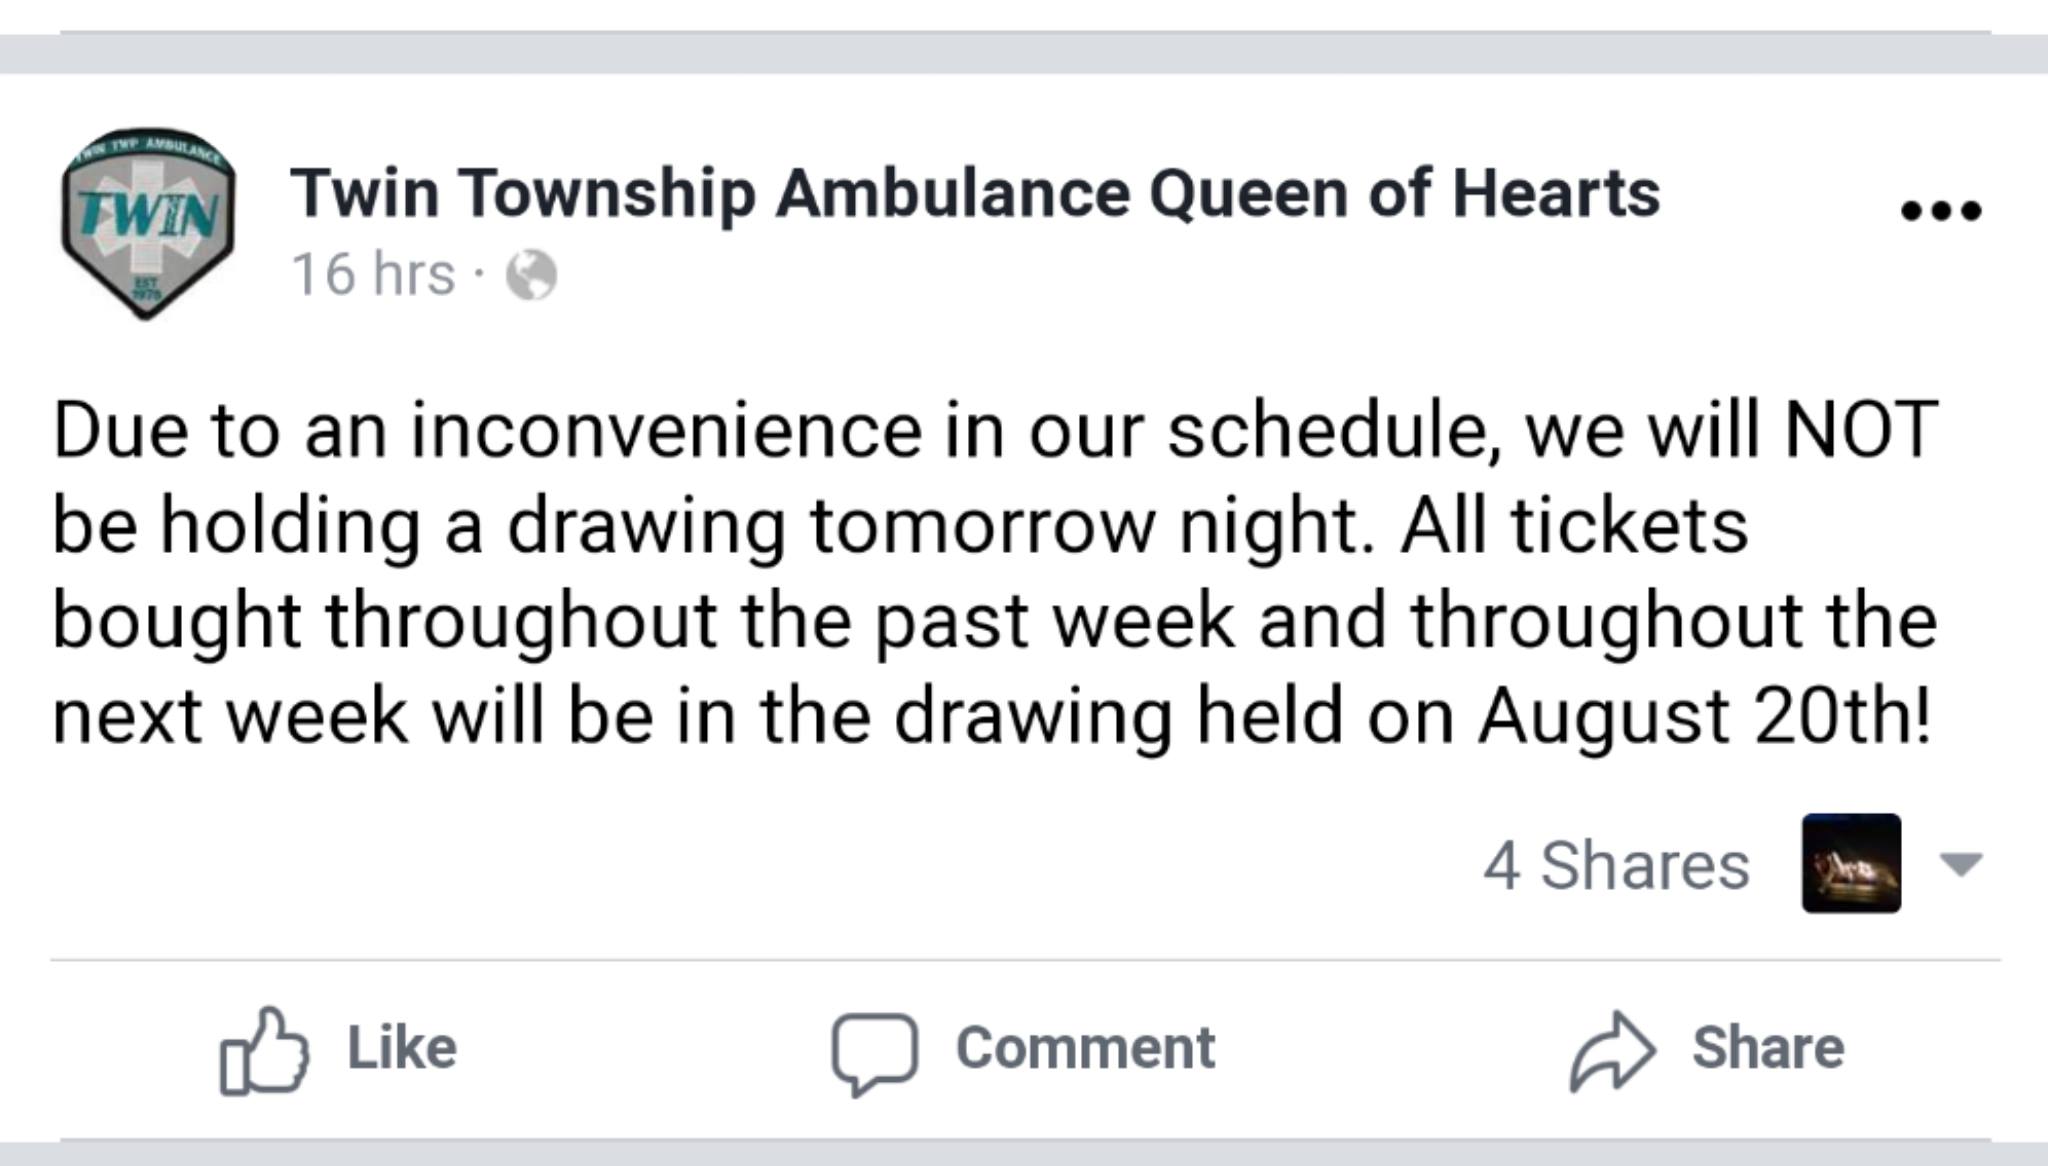Expand the dropdown arrow beside the profile thumbnail
Viewport: 2048px width, 1166px height.
coord(1961,864)
